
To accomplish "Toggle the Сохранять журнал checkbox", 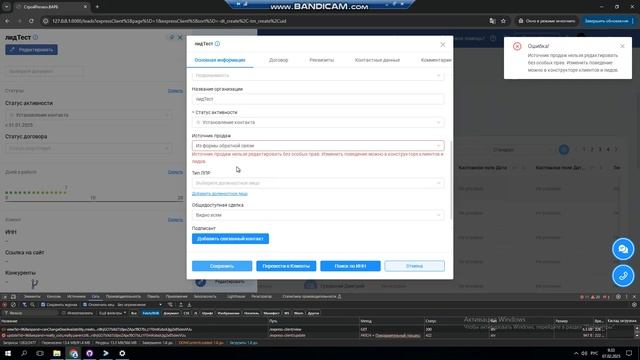I will (x=43, y=304).
